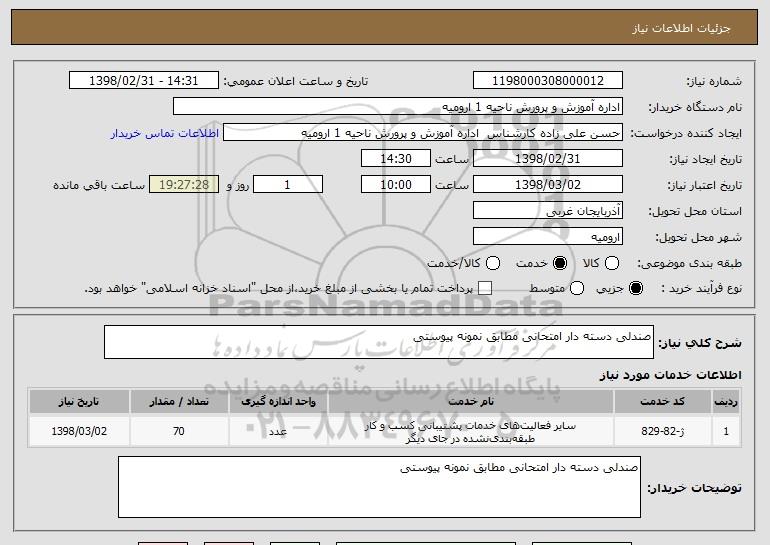Click the remaining days field showing 1
The width and height of the screenshot is (770, 545).
click(288, 185)
